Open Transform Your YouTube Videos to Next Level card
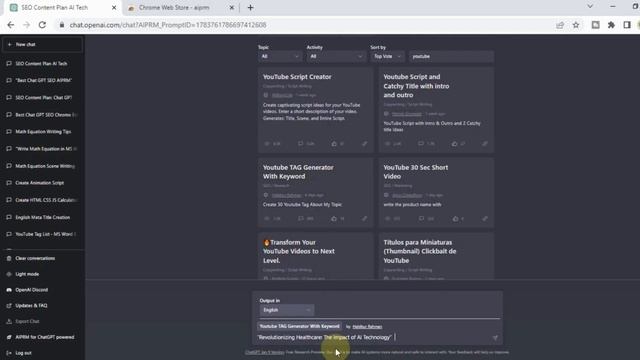 click(316, 256)
